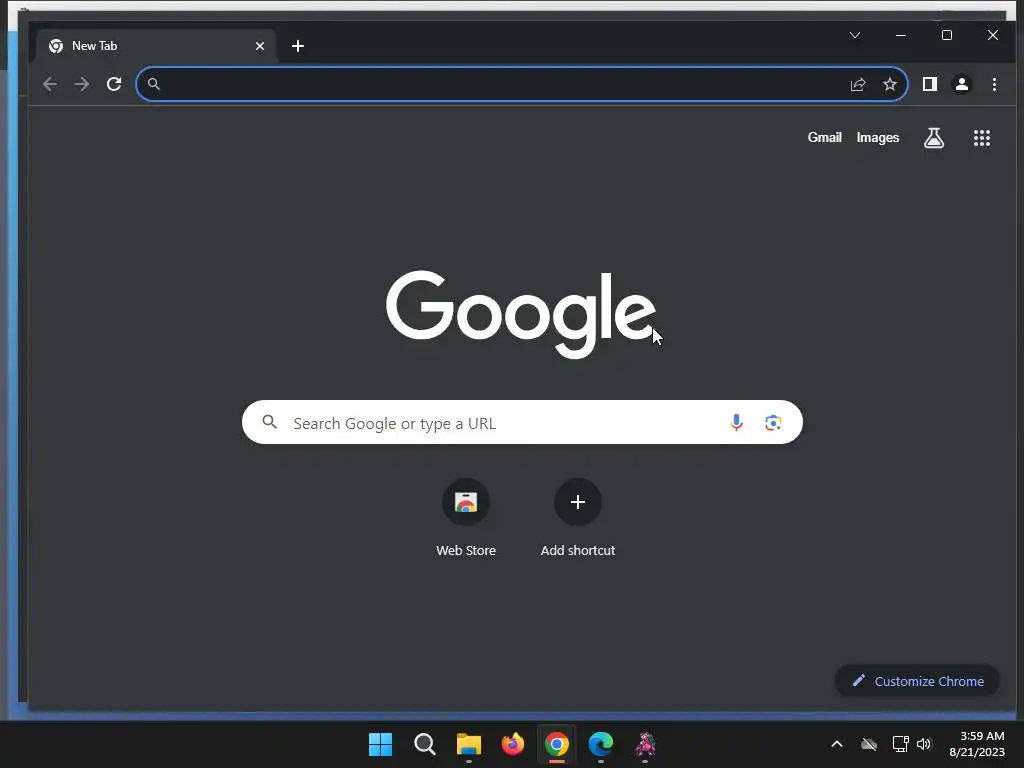The image size is (1024, 768).
Task: Open the Chrome profile menu
Action: click(961, 84)
